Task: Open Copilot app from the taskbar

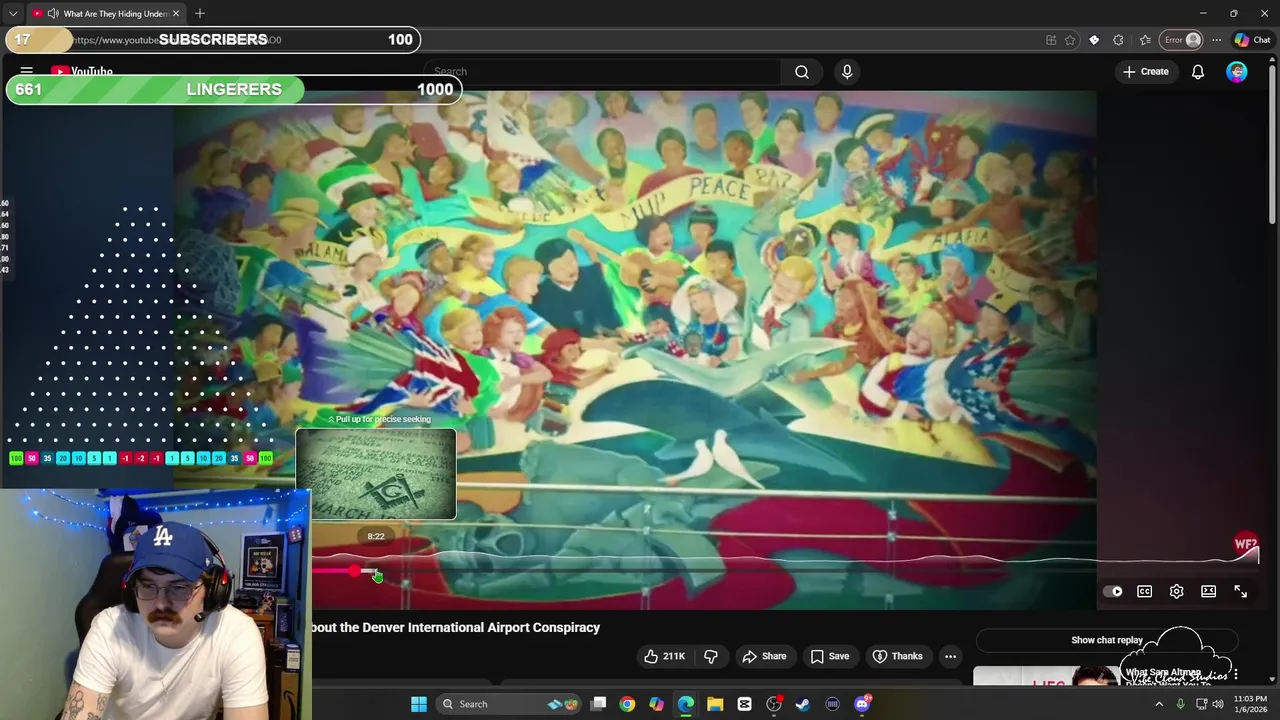Action: (656, 704)
